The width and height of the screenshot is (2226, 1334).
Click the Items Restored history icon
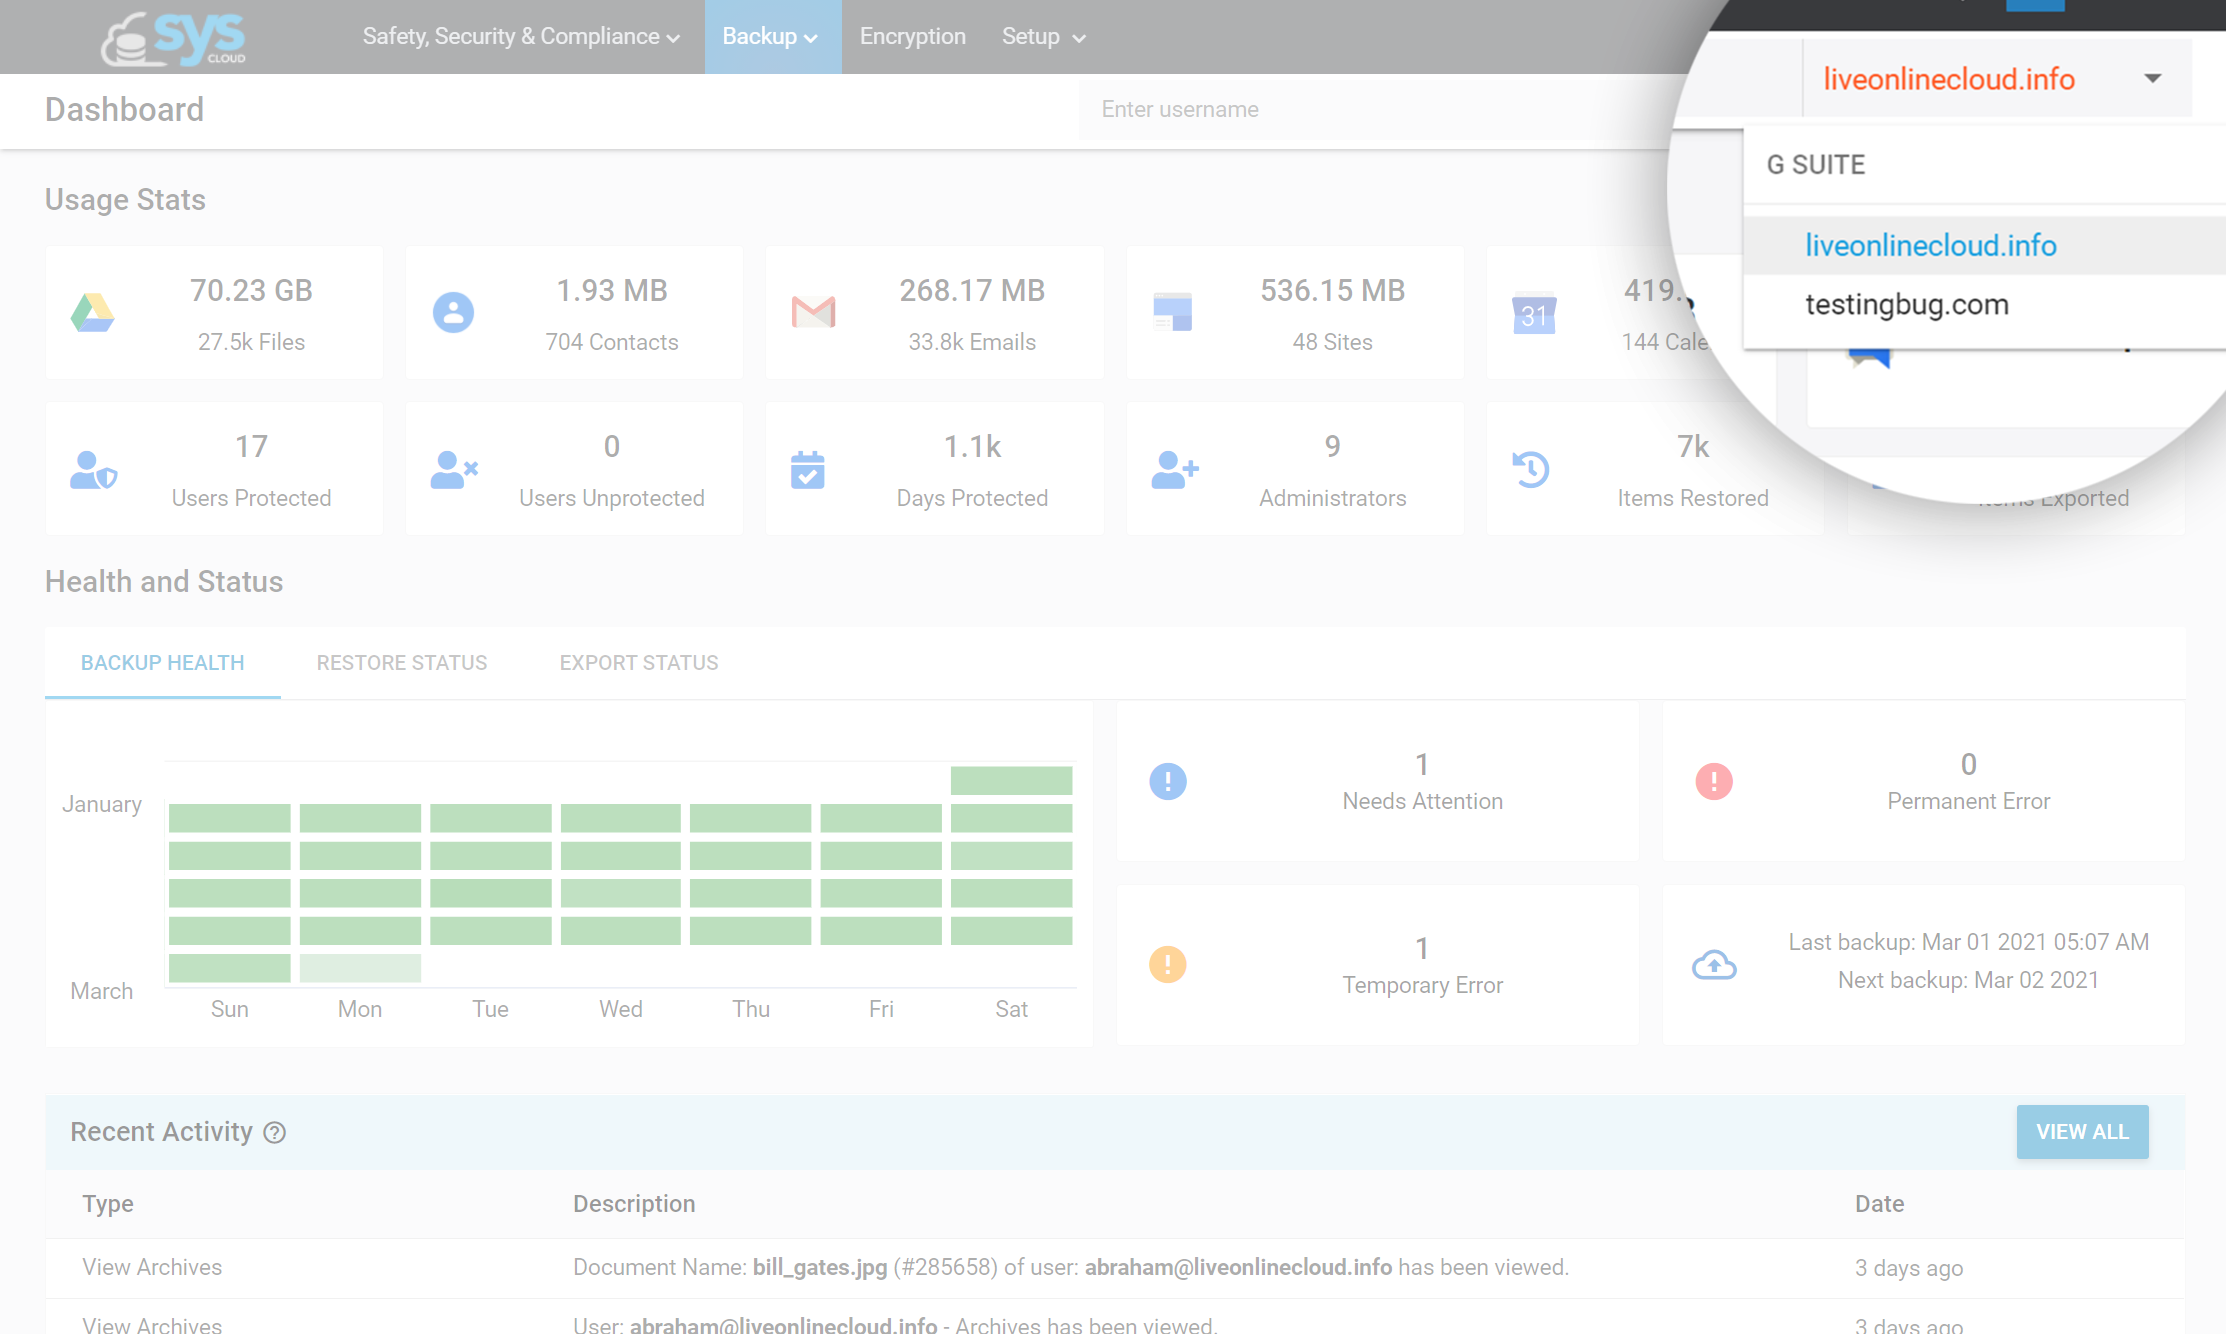(x=1531, y=470)
